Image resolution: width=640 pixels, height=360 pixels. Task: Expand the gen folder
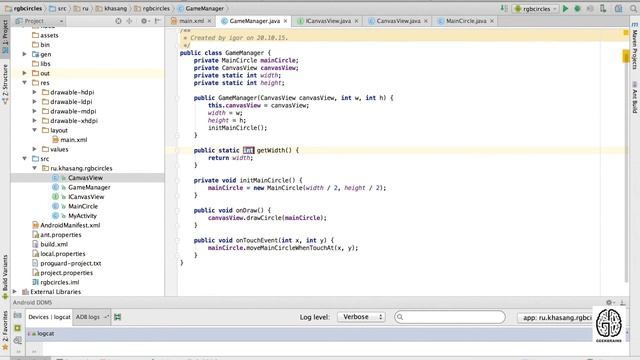click(x=24, y=54)
